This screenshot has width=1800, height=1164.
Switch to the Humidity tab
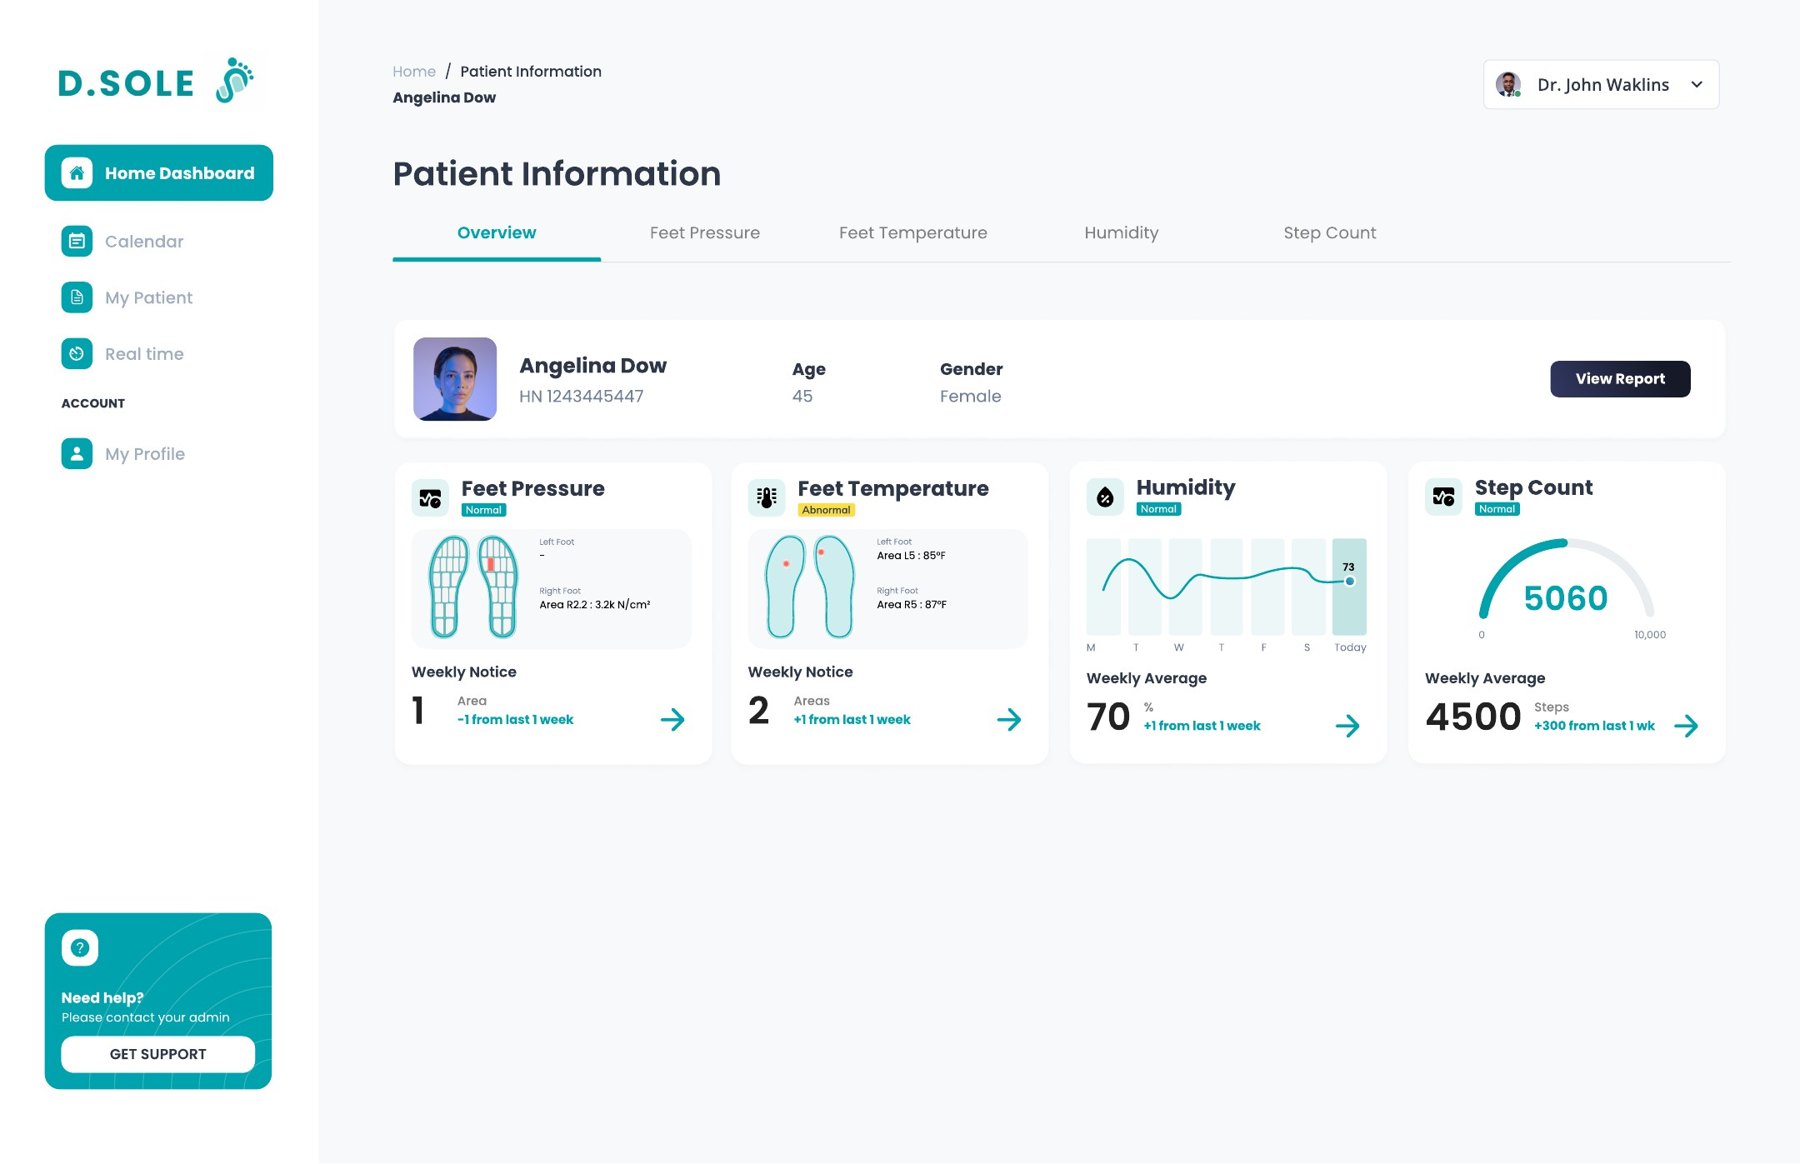pos(1121,233)
